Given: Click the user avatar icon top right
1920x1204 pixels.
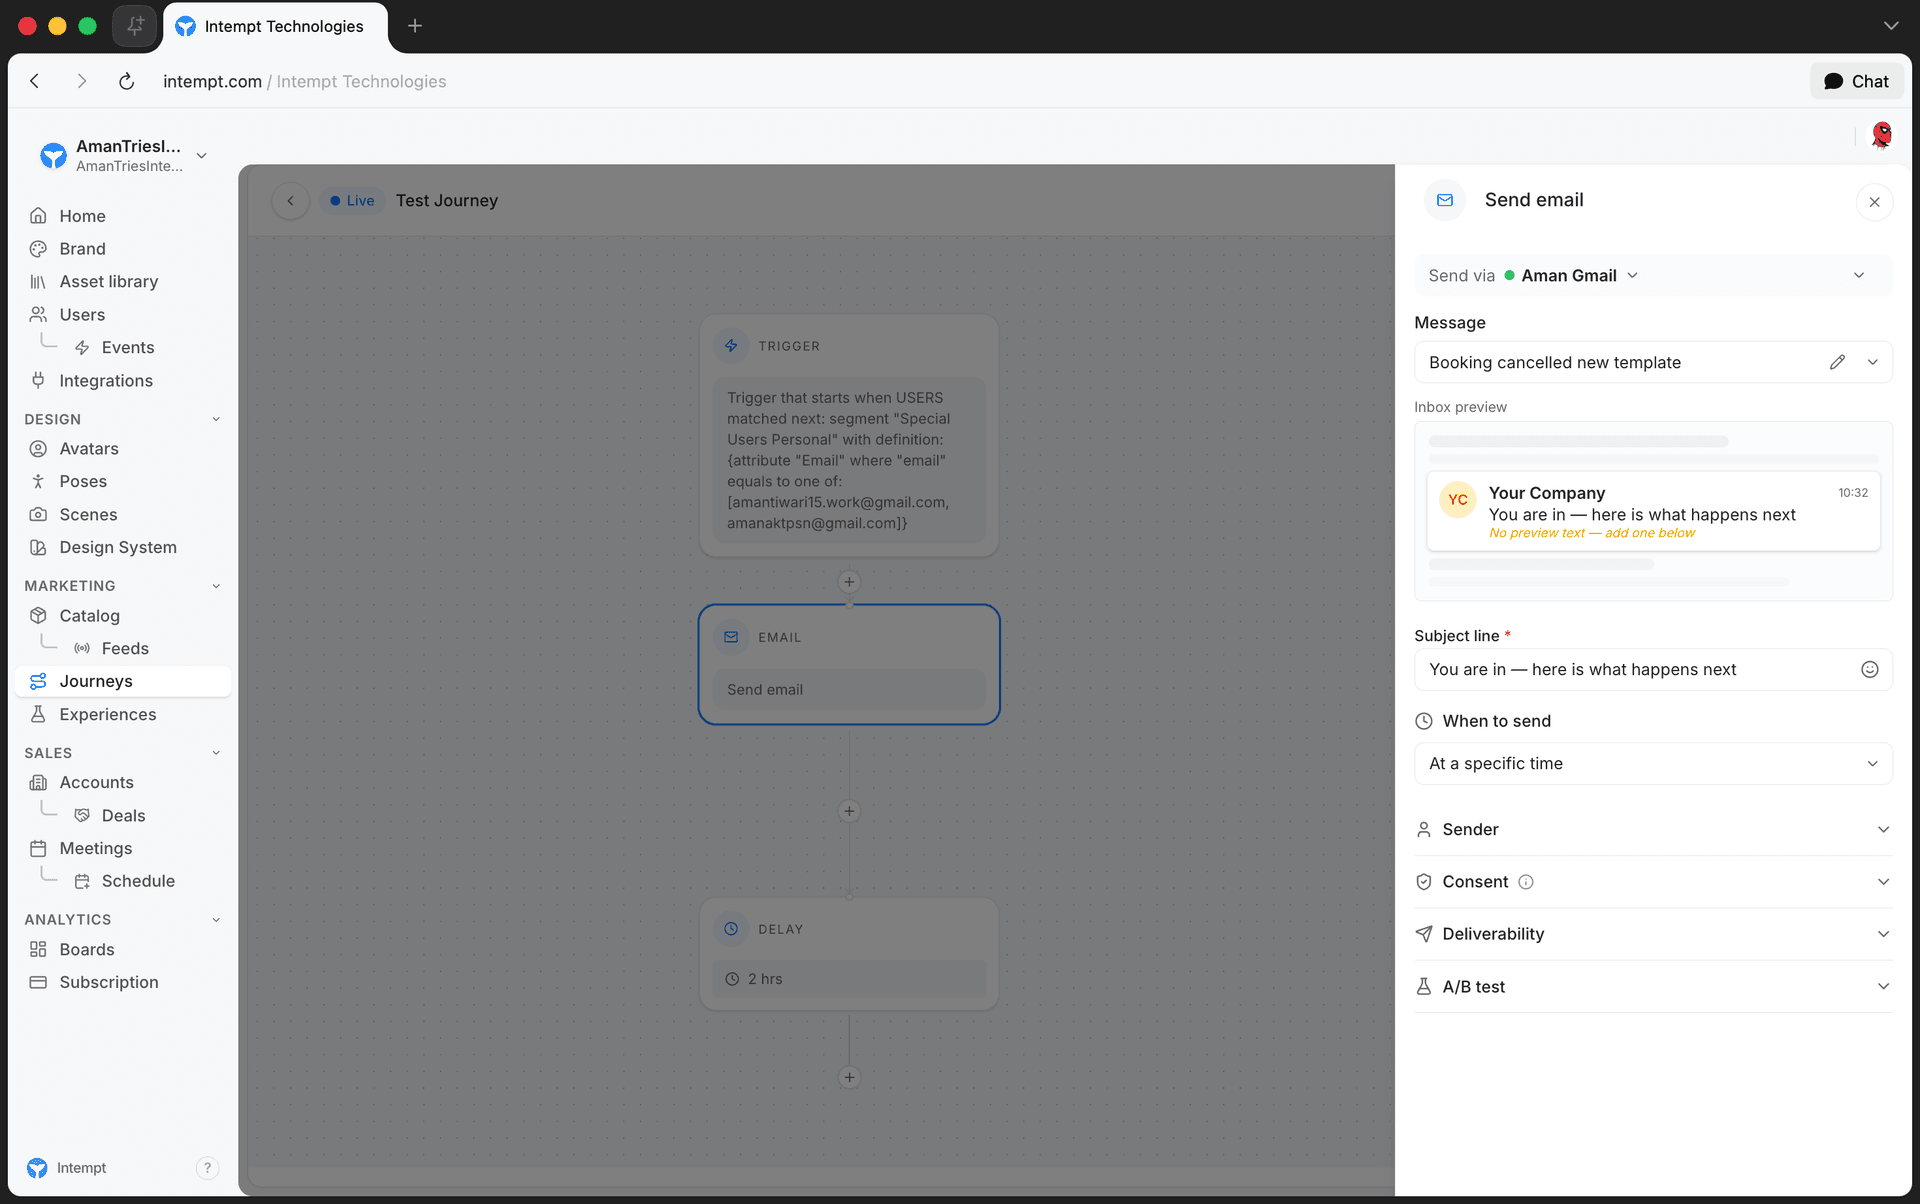Looking at the screenshot, I should (x=1882, y=135).
